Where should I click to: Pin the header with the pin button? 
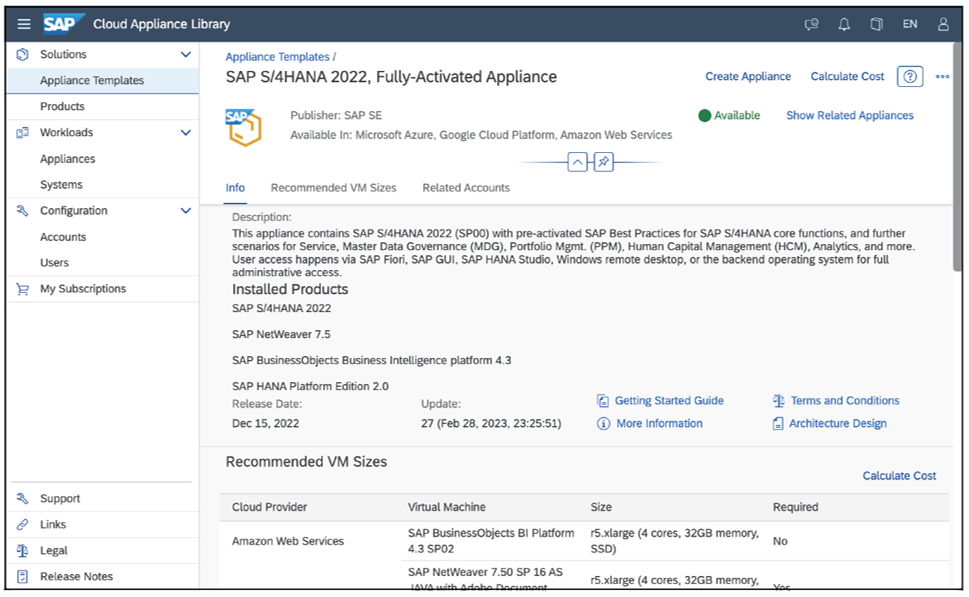click(603, 162)
